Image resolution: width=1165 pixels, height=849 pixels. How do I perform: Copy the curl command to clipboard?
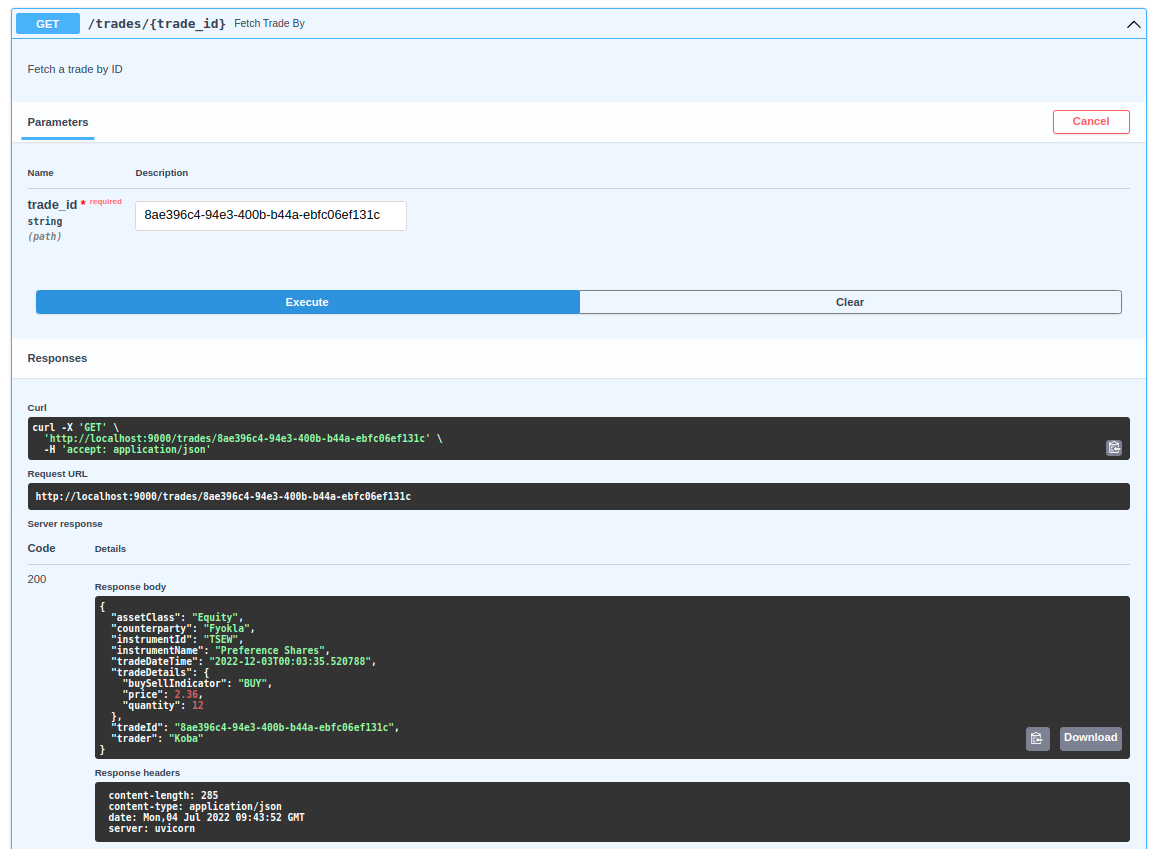coord(1113,447)
